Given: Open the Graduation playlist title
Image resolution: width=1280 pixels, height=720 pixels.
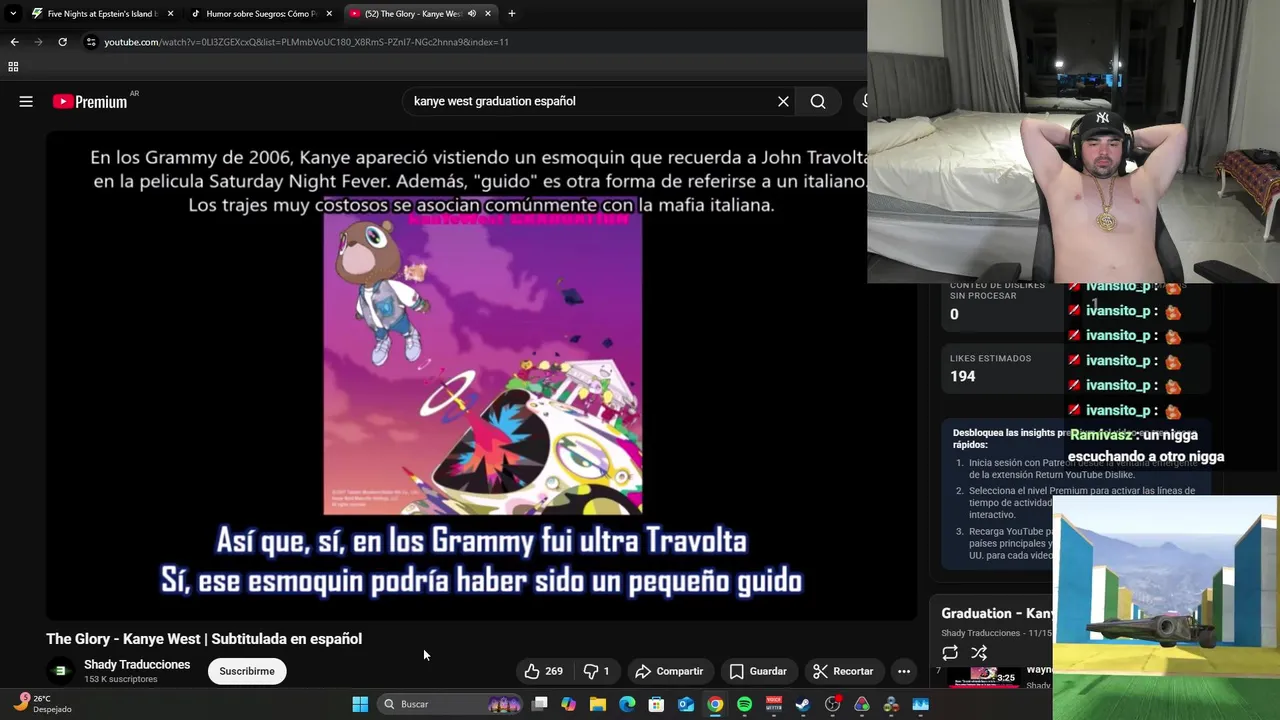Looking at the screenshot, I should [996, 613].
